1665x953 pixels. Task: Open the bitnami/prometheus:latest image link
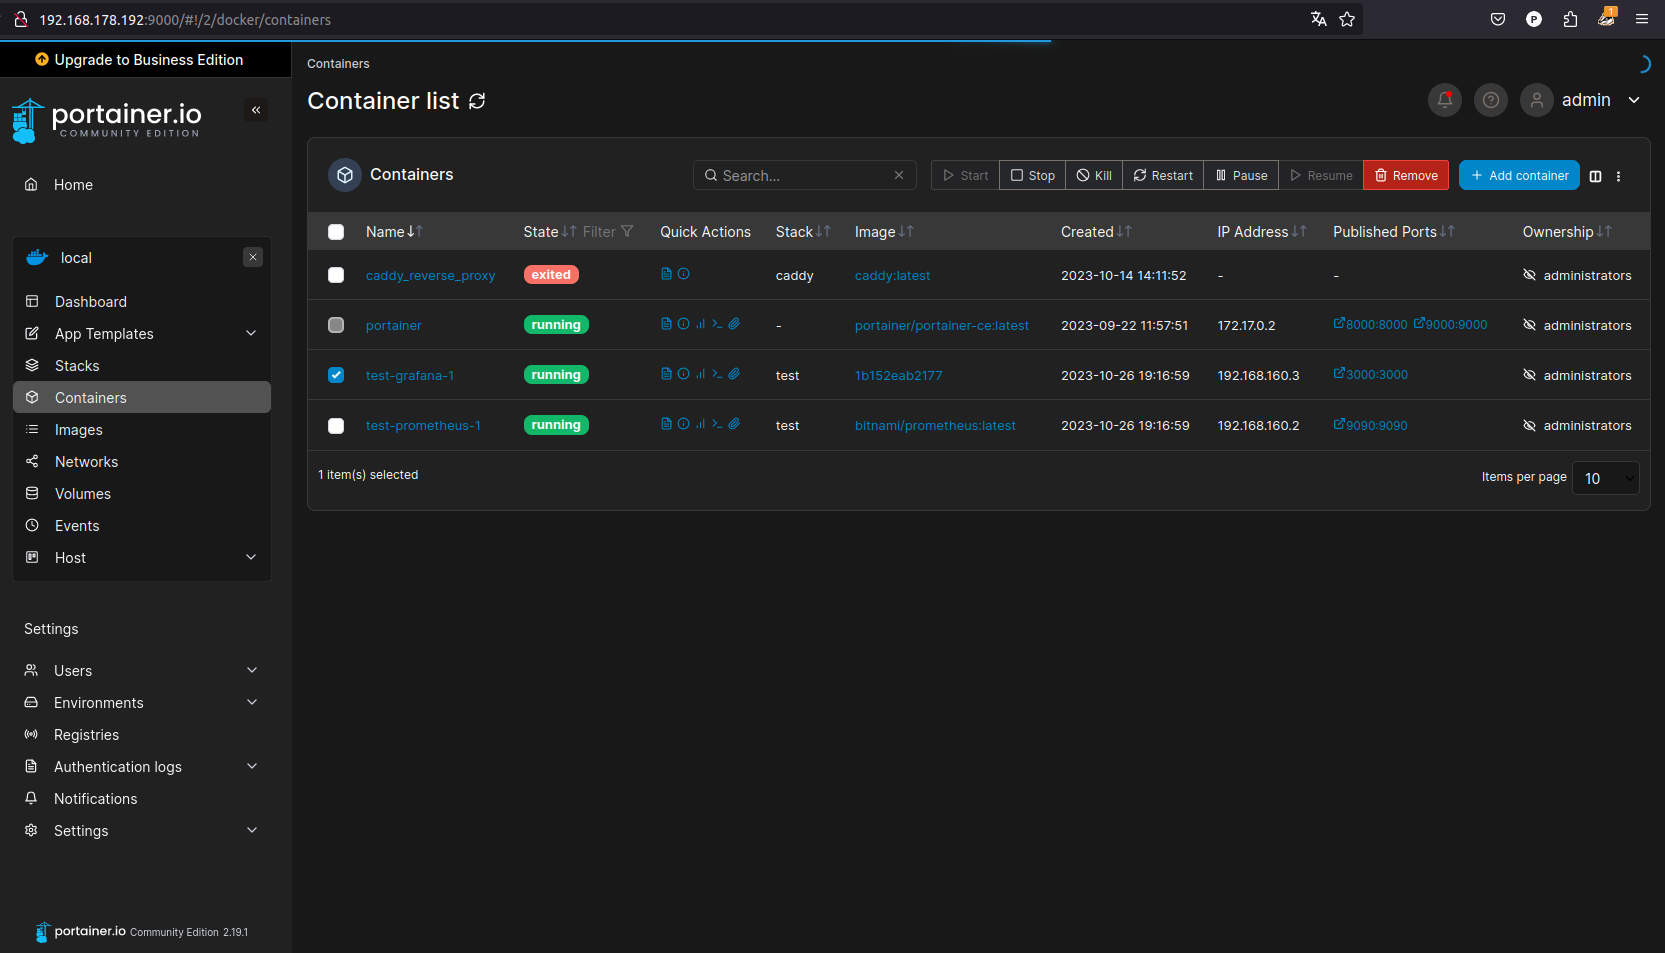934,425
